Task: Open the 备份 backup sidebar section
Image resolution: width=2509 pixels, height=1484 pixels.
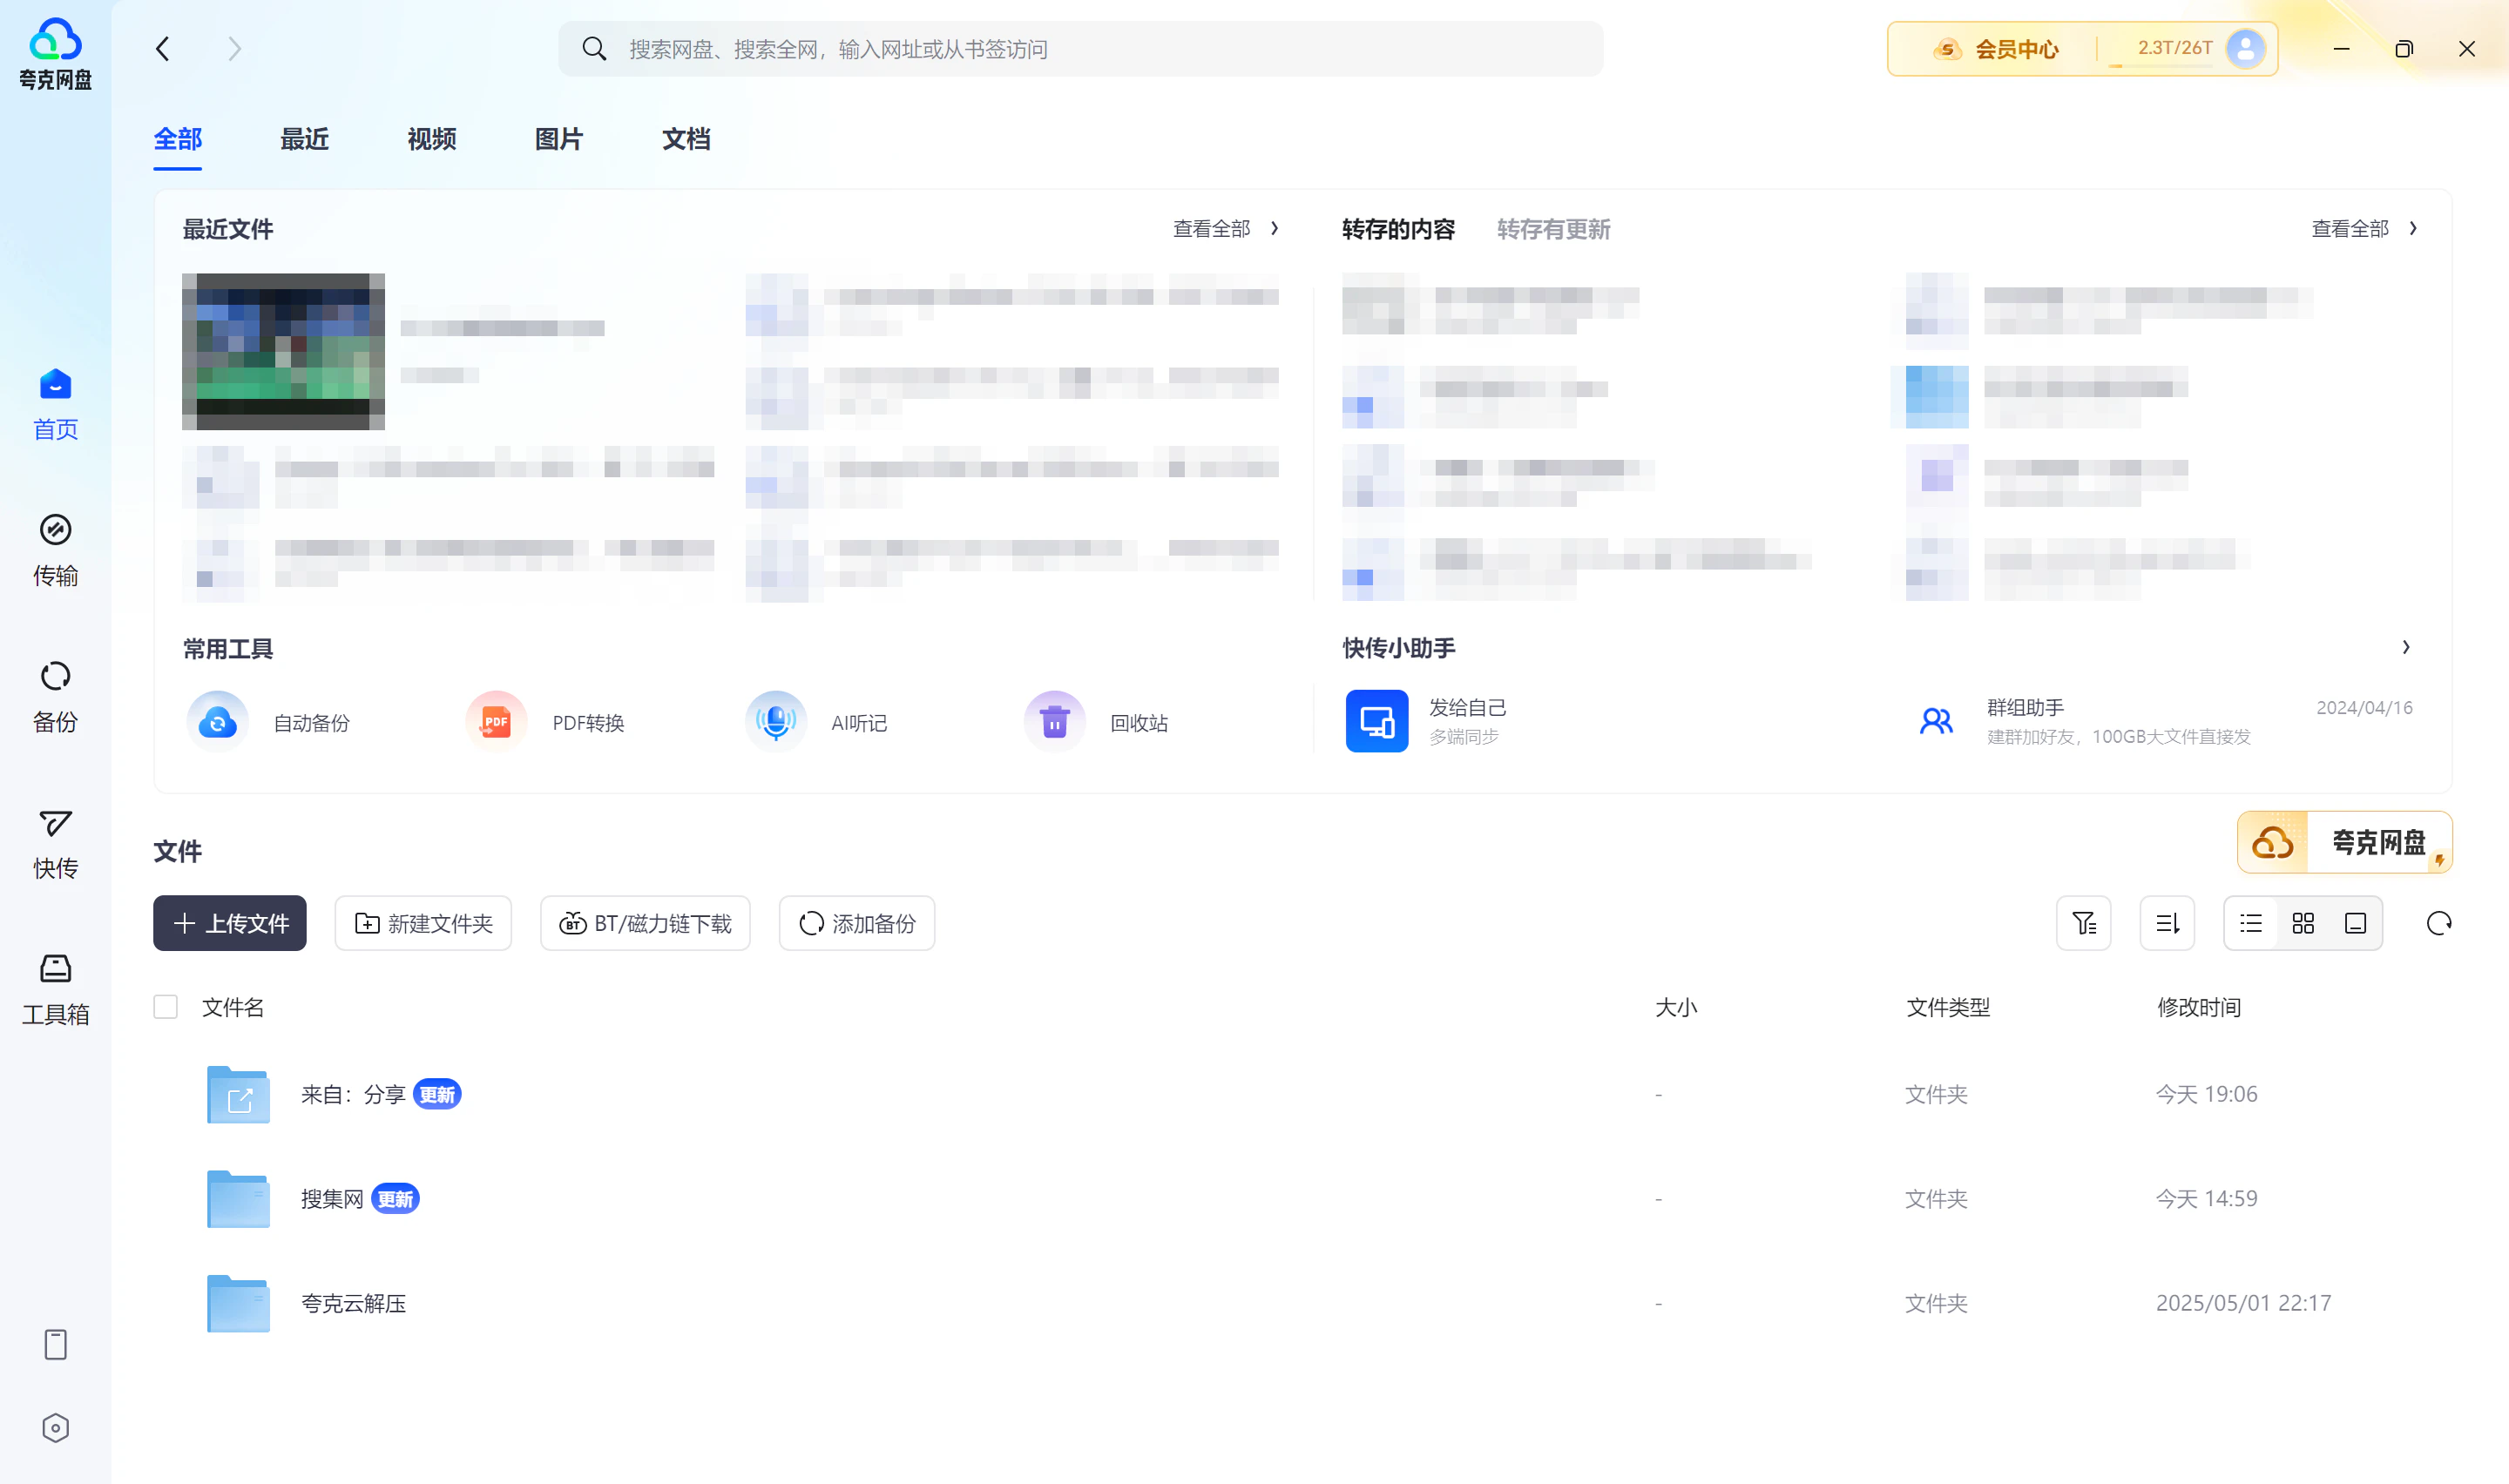Action: 55,698
